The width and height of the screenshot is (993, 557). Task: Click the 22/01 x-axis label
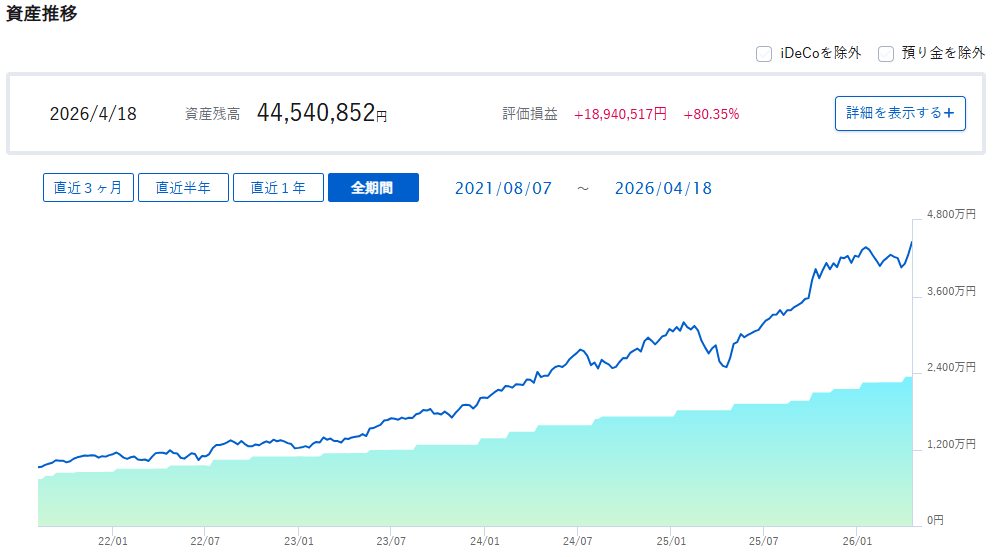coord(112,541)
